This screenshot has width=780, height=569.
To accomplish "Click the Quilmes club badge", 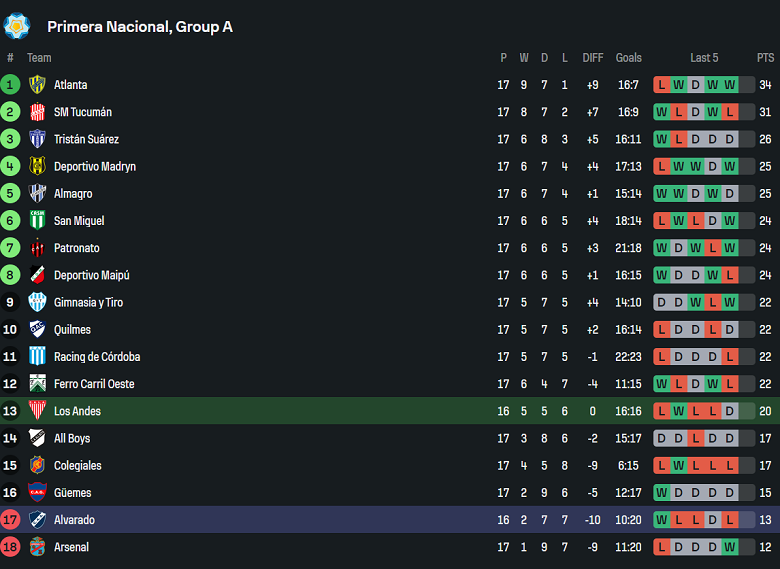I will tap(37, 330).
